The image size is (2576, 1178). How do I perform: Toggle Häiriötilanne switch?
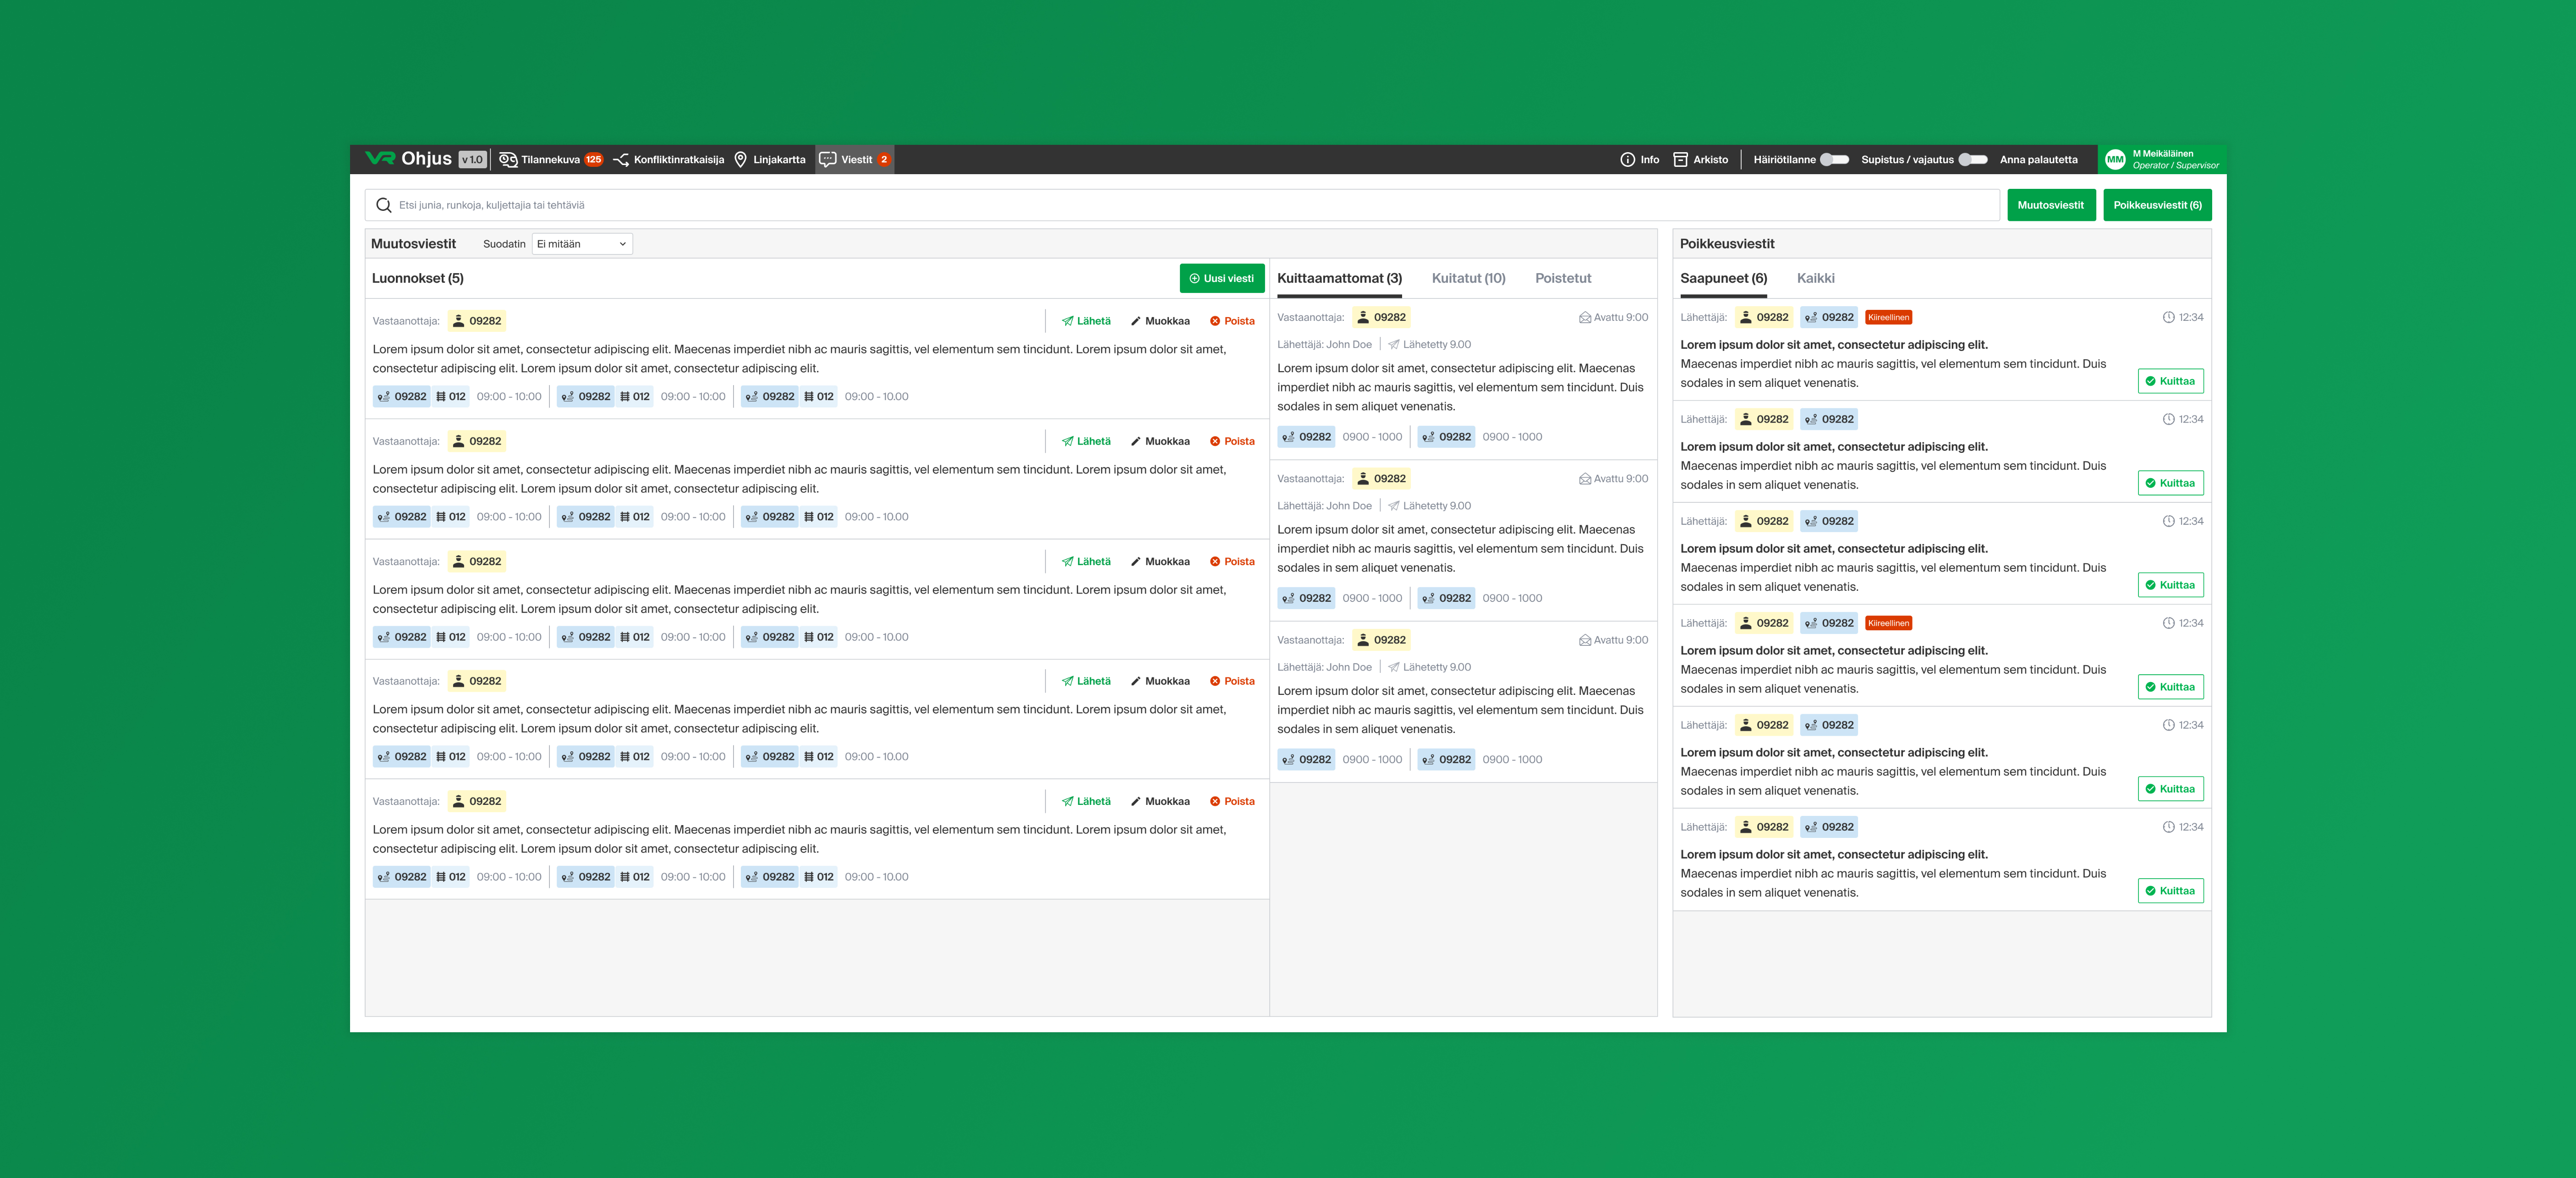pos(1834,159)
